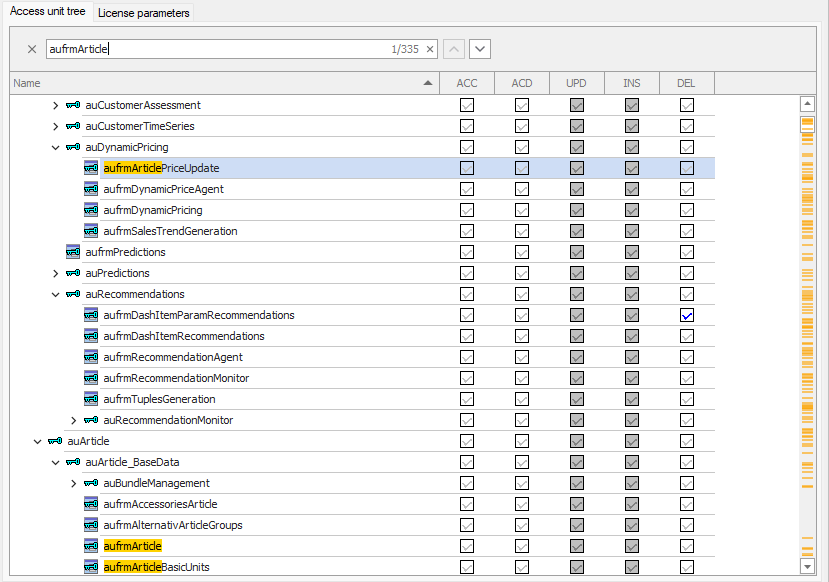Toggle ACC checkbox for auCustomerAssessment

467,105
